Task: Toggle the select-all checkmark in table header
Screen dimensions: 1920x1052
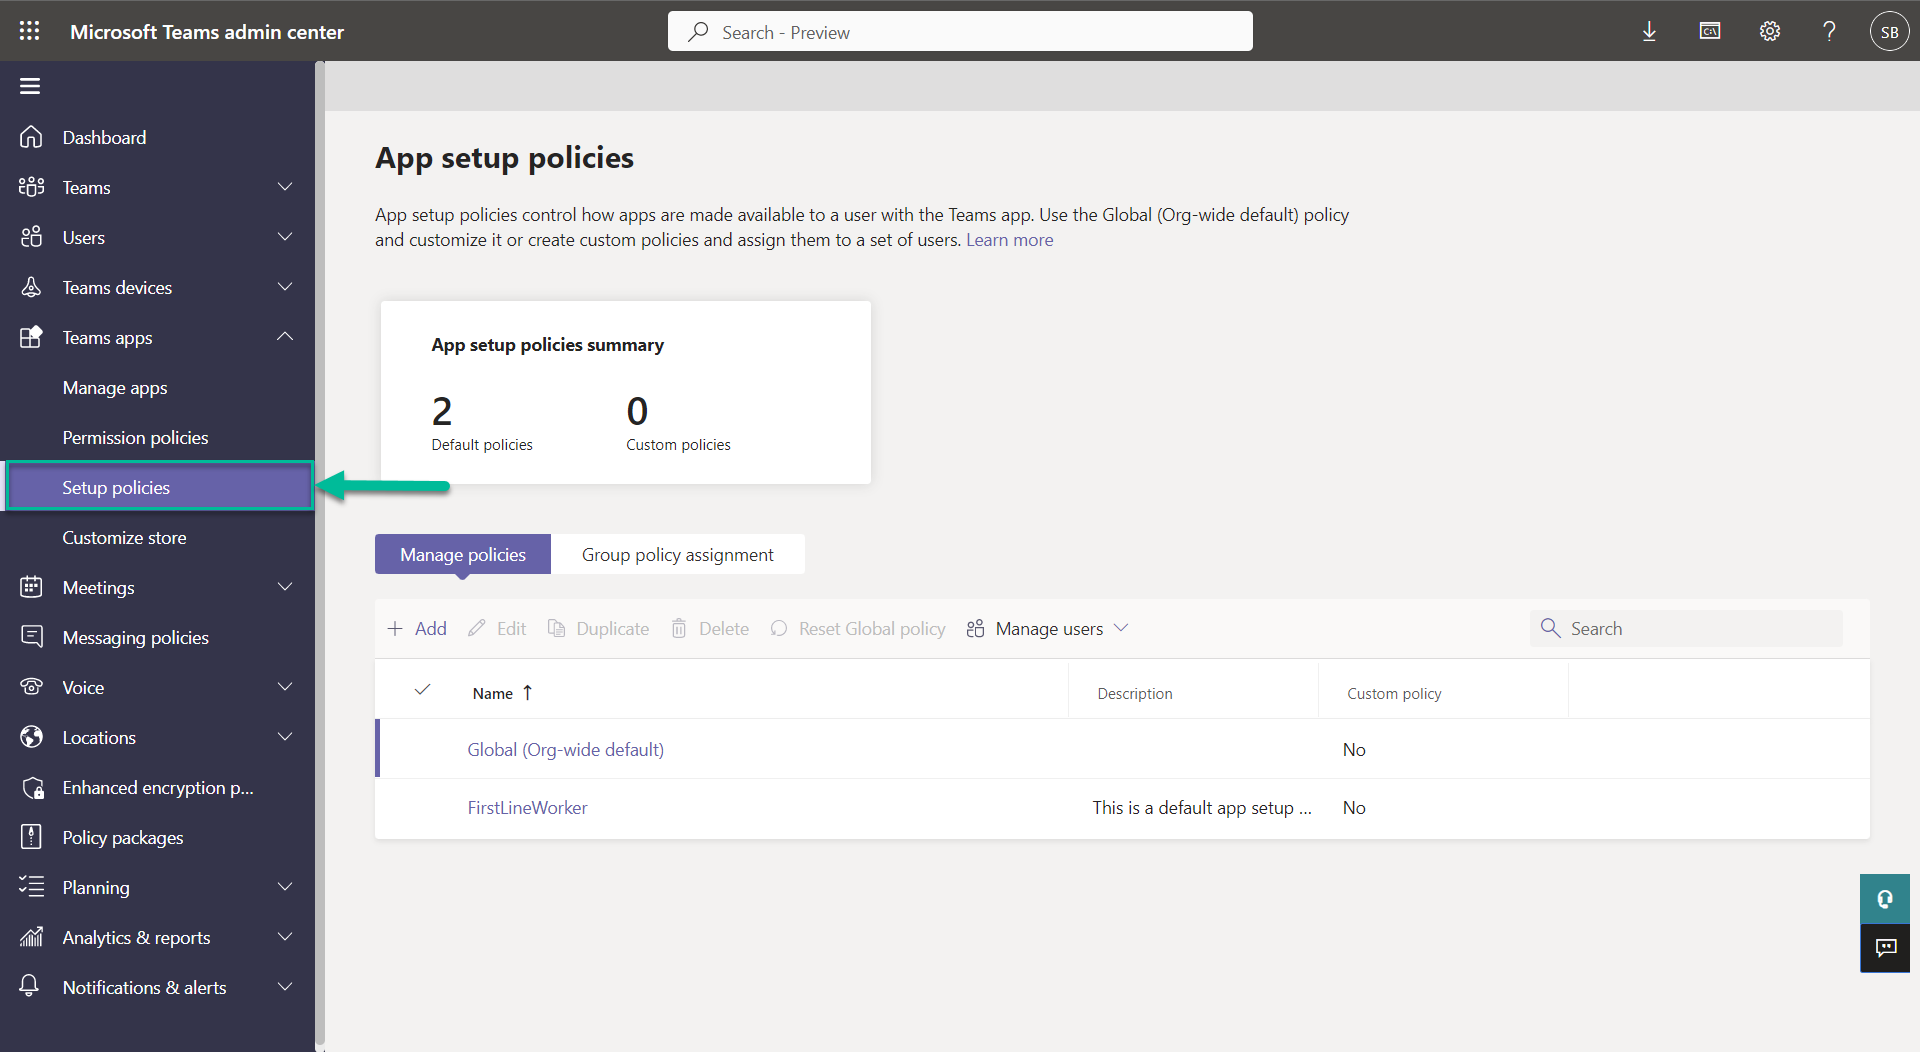Action: click(423, 690)
